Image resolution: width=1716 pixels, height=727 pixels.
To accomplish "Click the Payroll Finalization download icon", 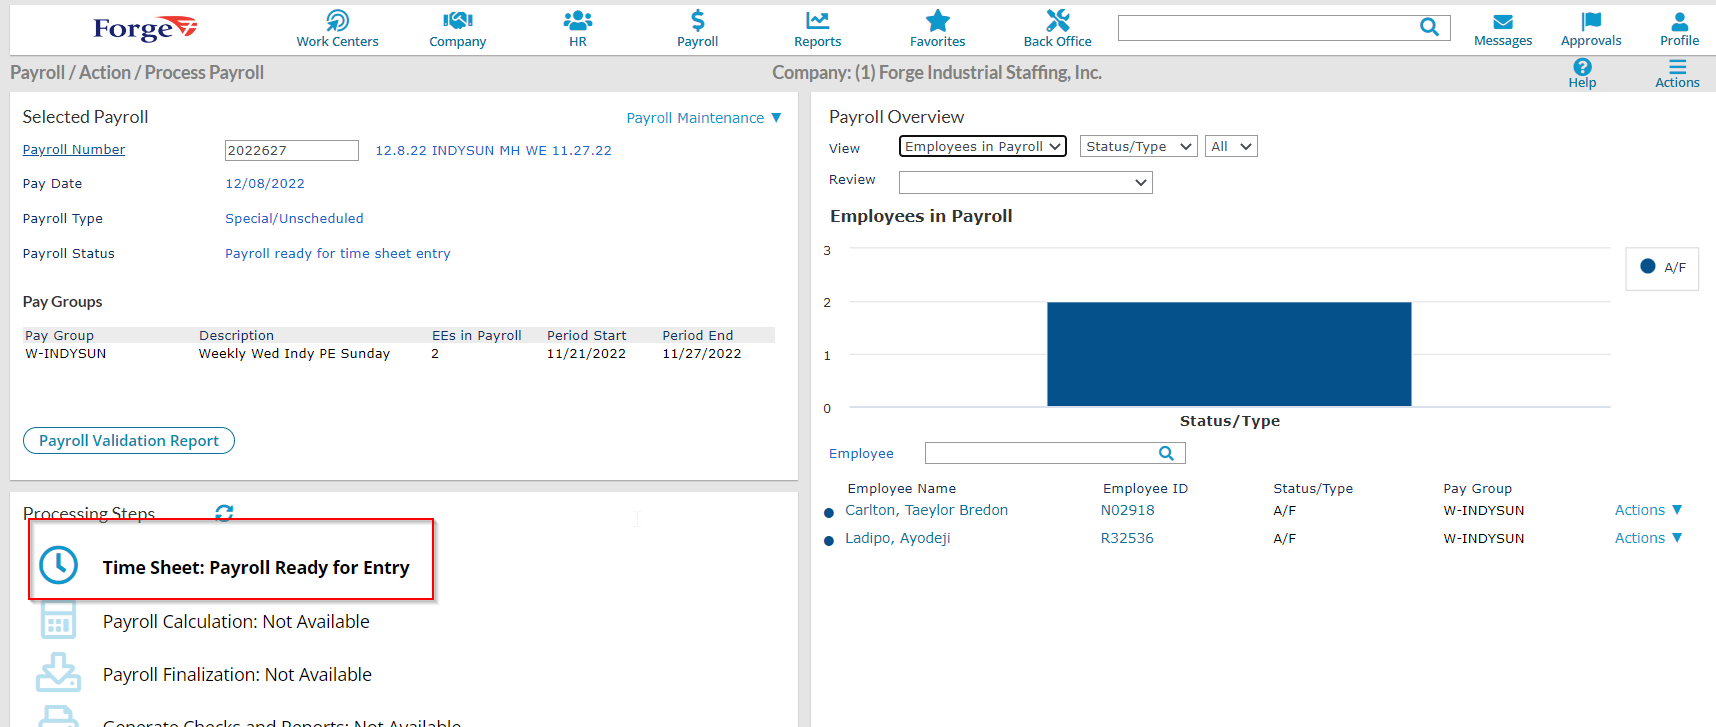I will [x=58, y=672].
